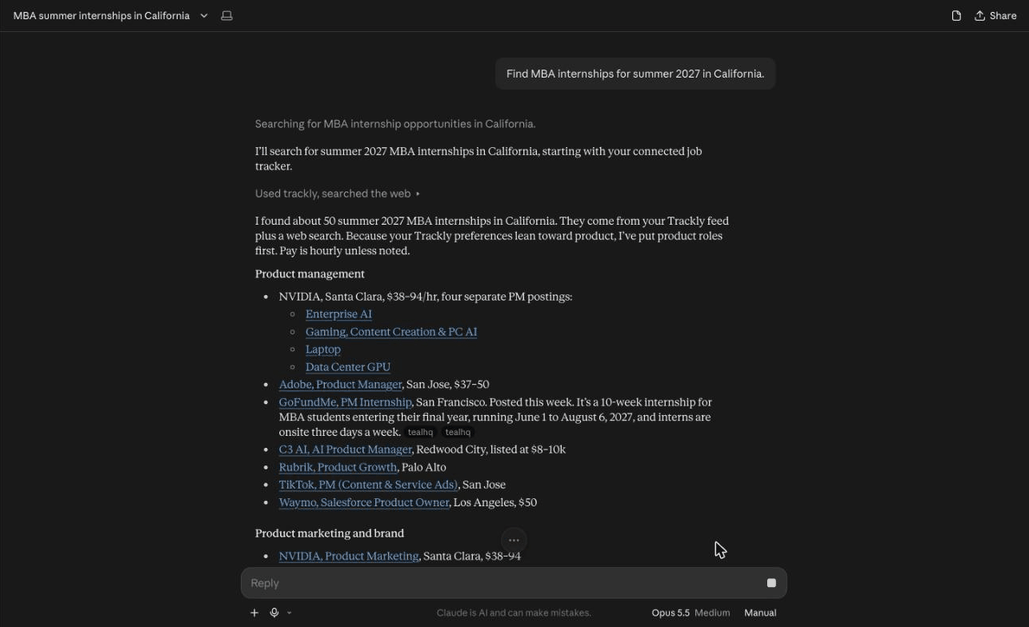Open the TikTok, PM (Content & Service Ads) link
This screenshot has width=1029, height=627.
[x=368, y=485]
